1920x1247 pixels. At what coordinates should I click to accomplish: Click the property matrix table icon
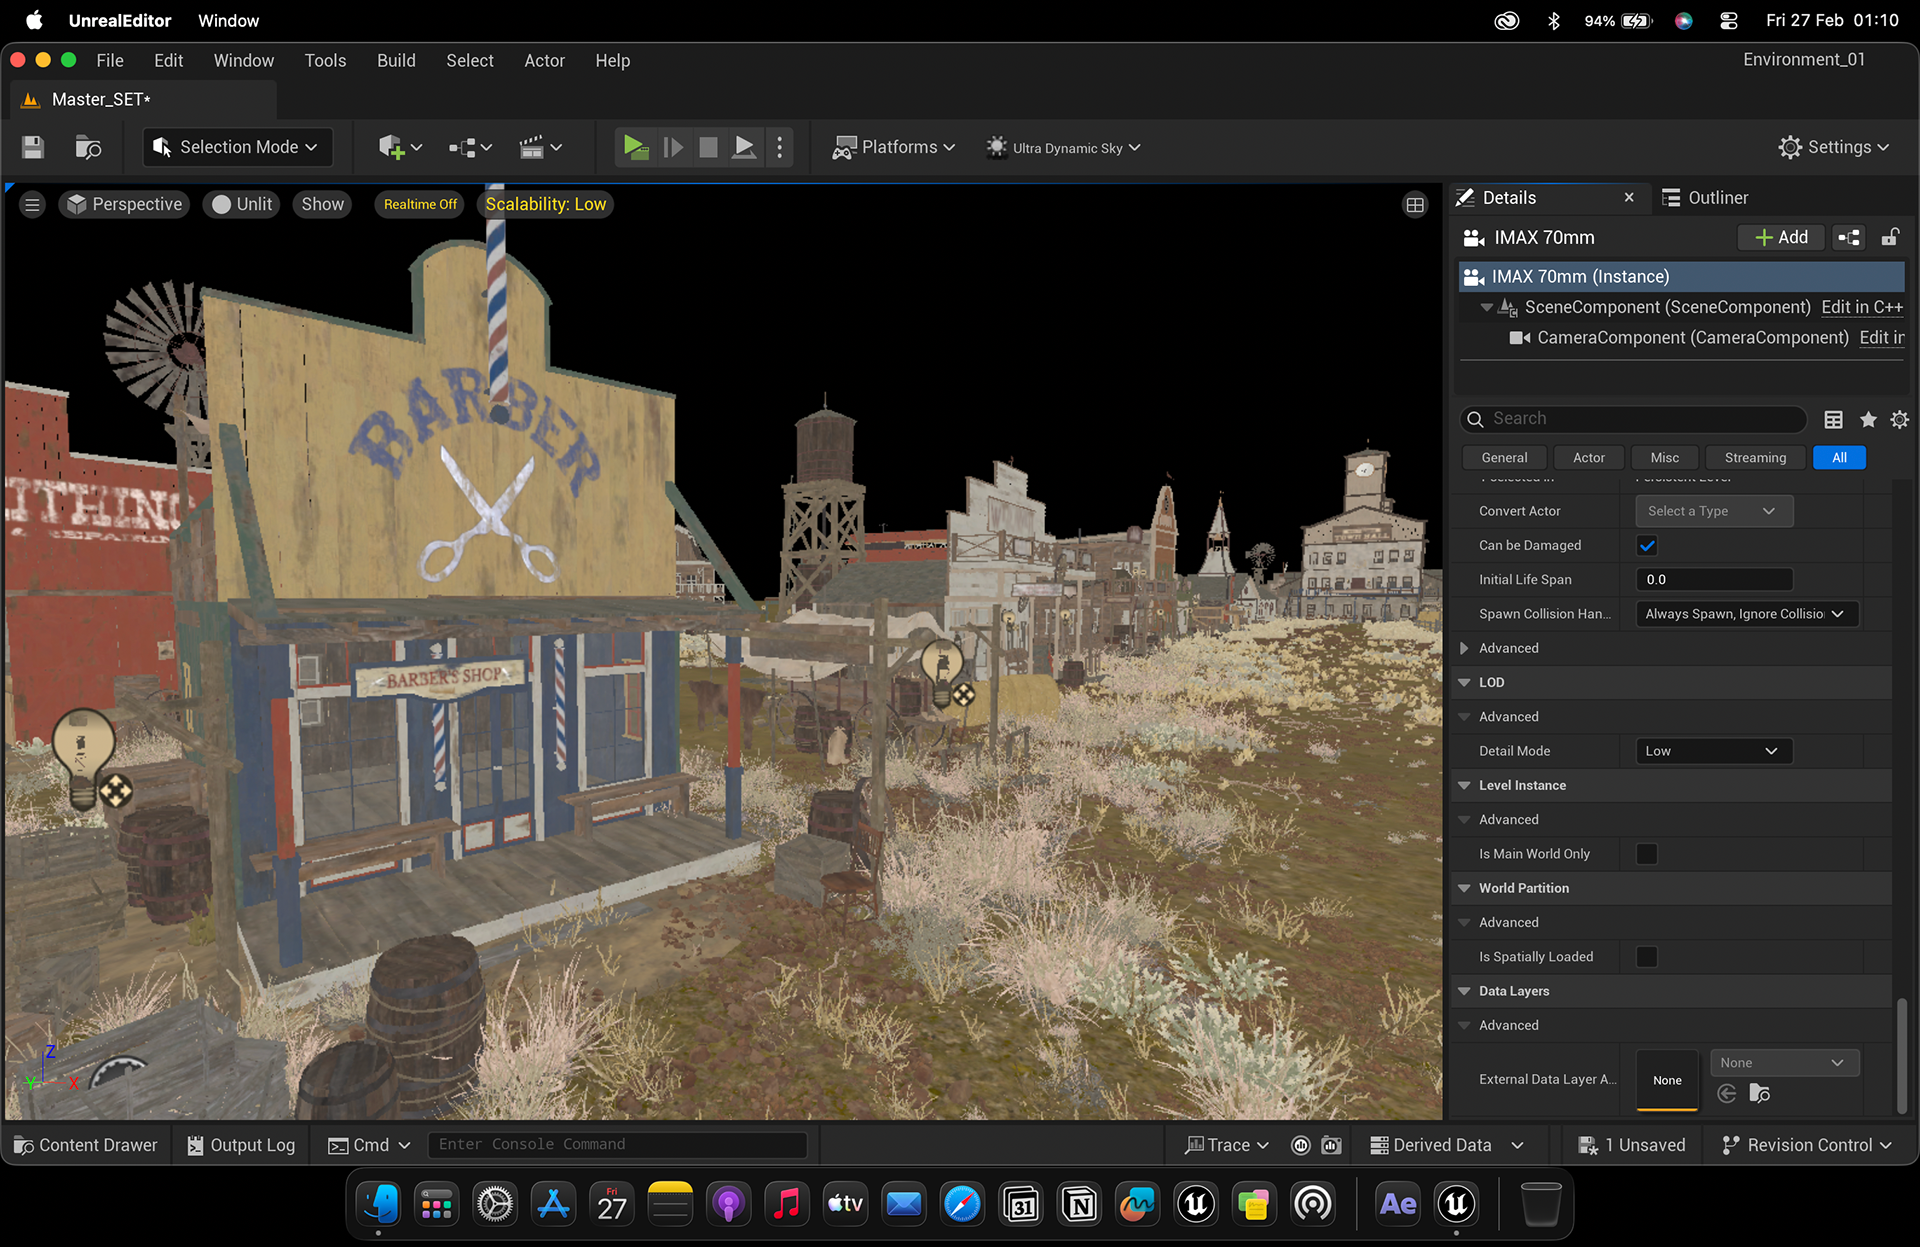(x=1833, y=420)
